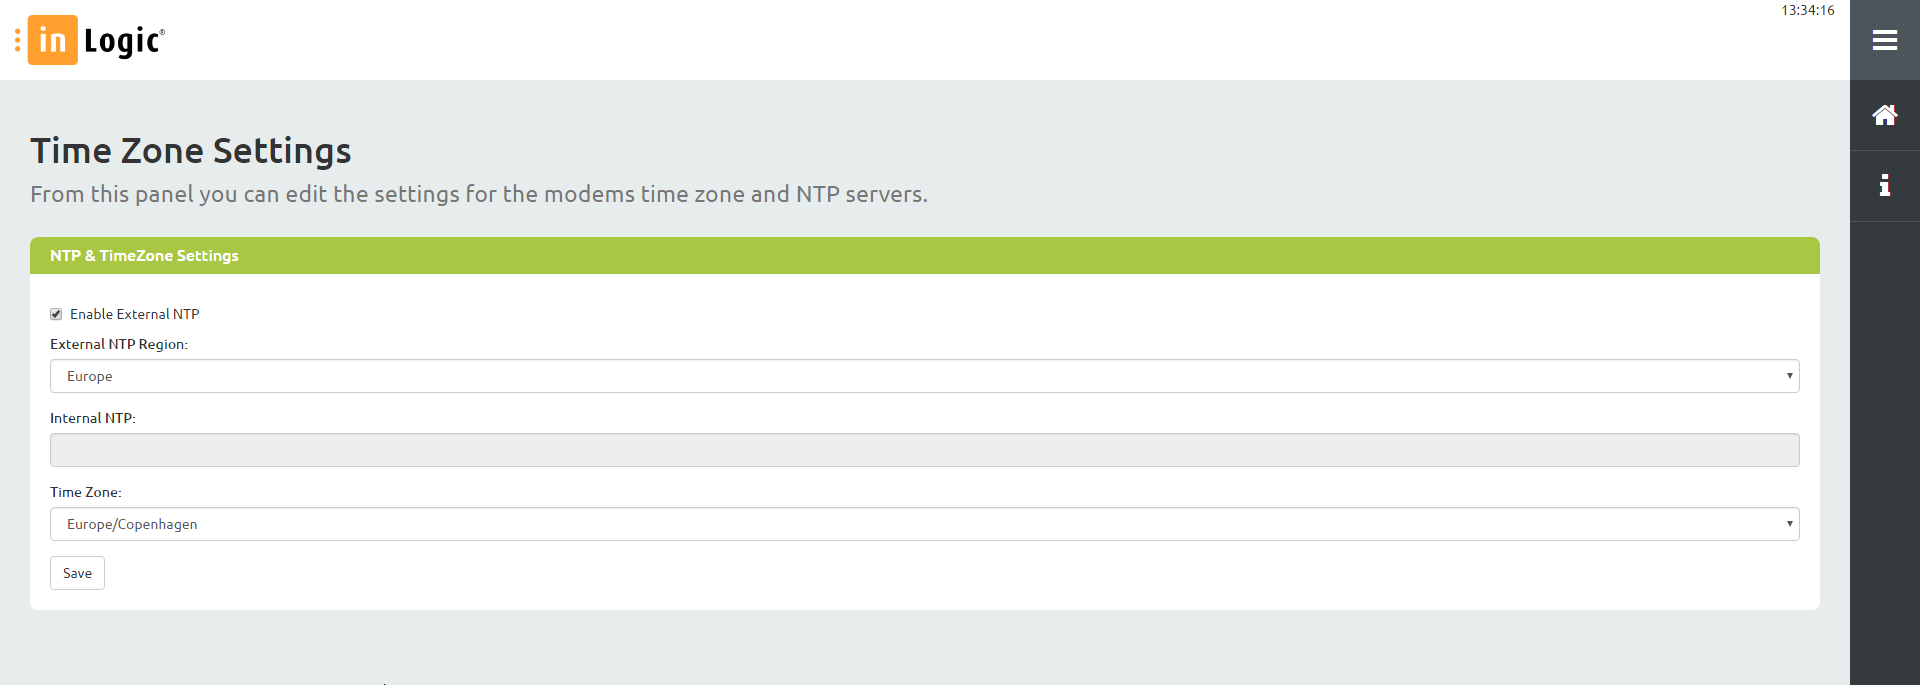Go to the home page icon
The height and width of the screenshot is (685, 1920).
click(1885, 115)
